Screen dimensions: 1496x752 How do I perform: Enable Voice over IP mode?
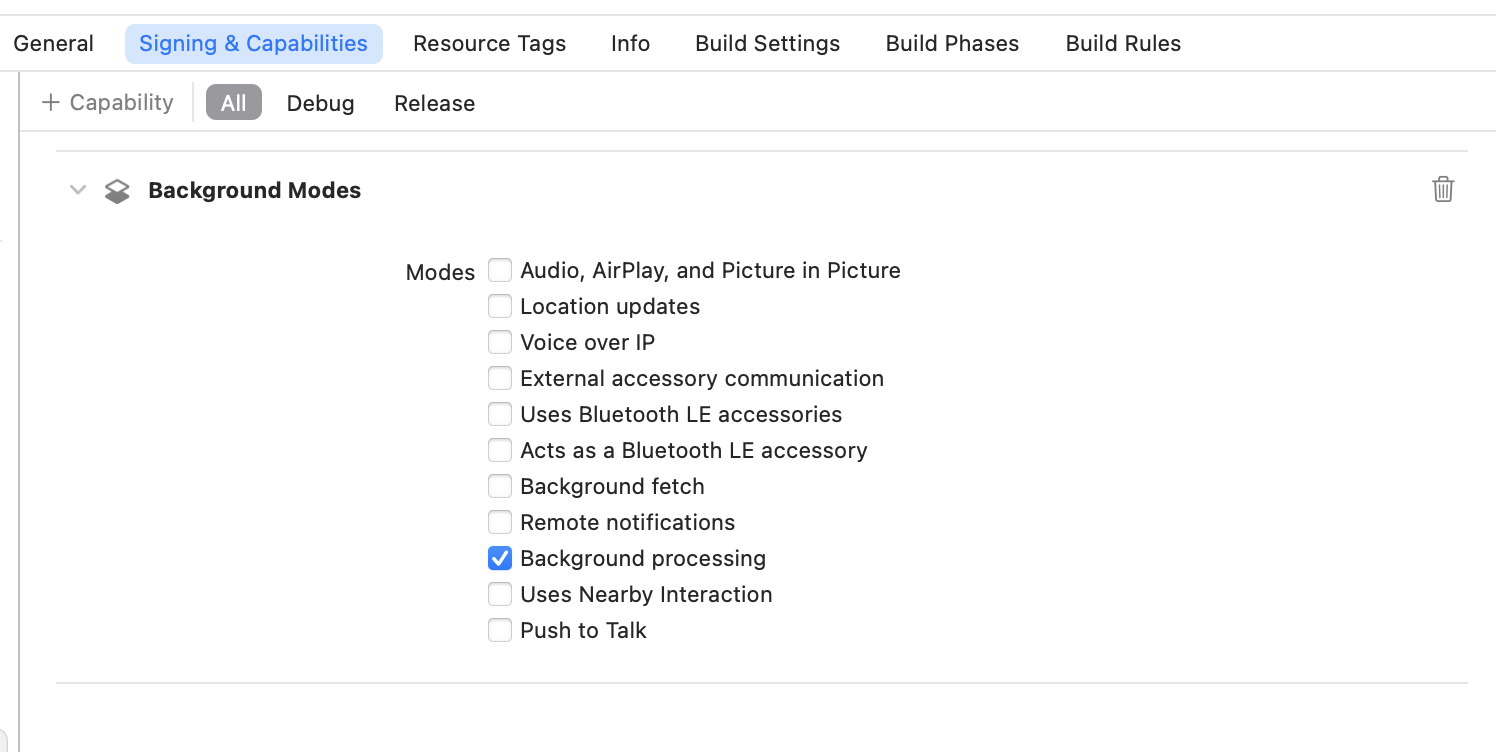500,342
